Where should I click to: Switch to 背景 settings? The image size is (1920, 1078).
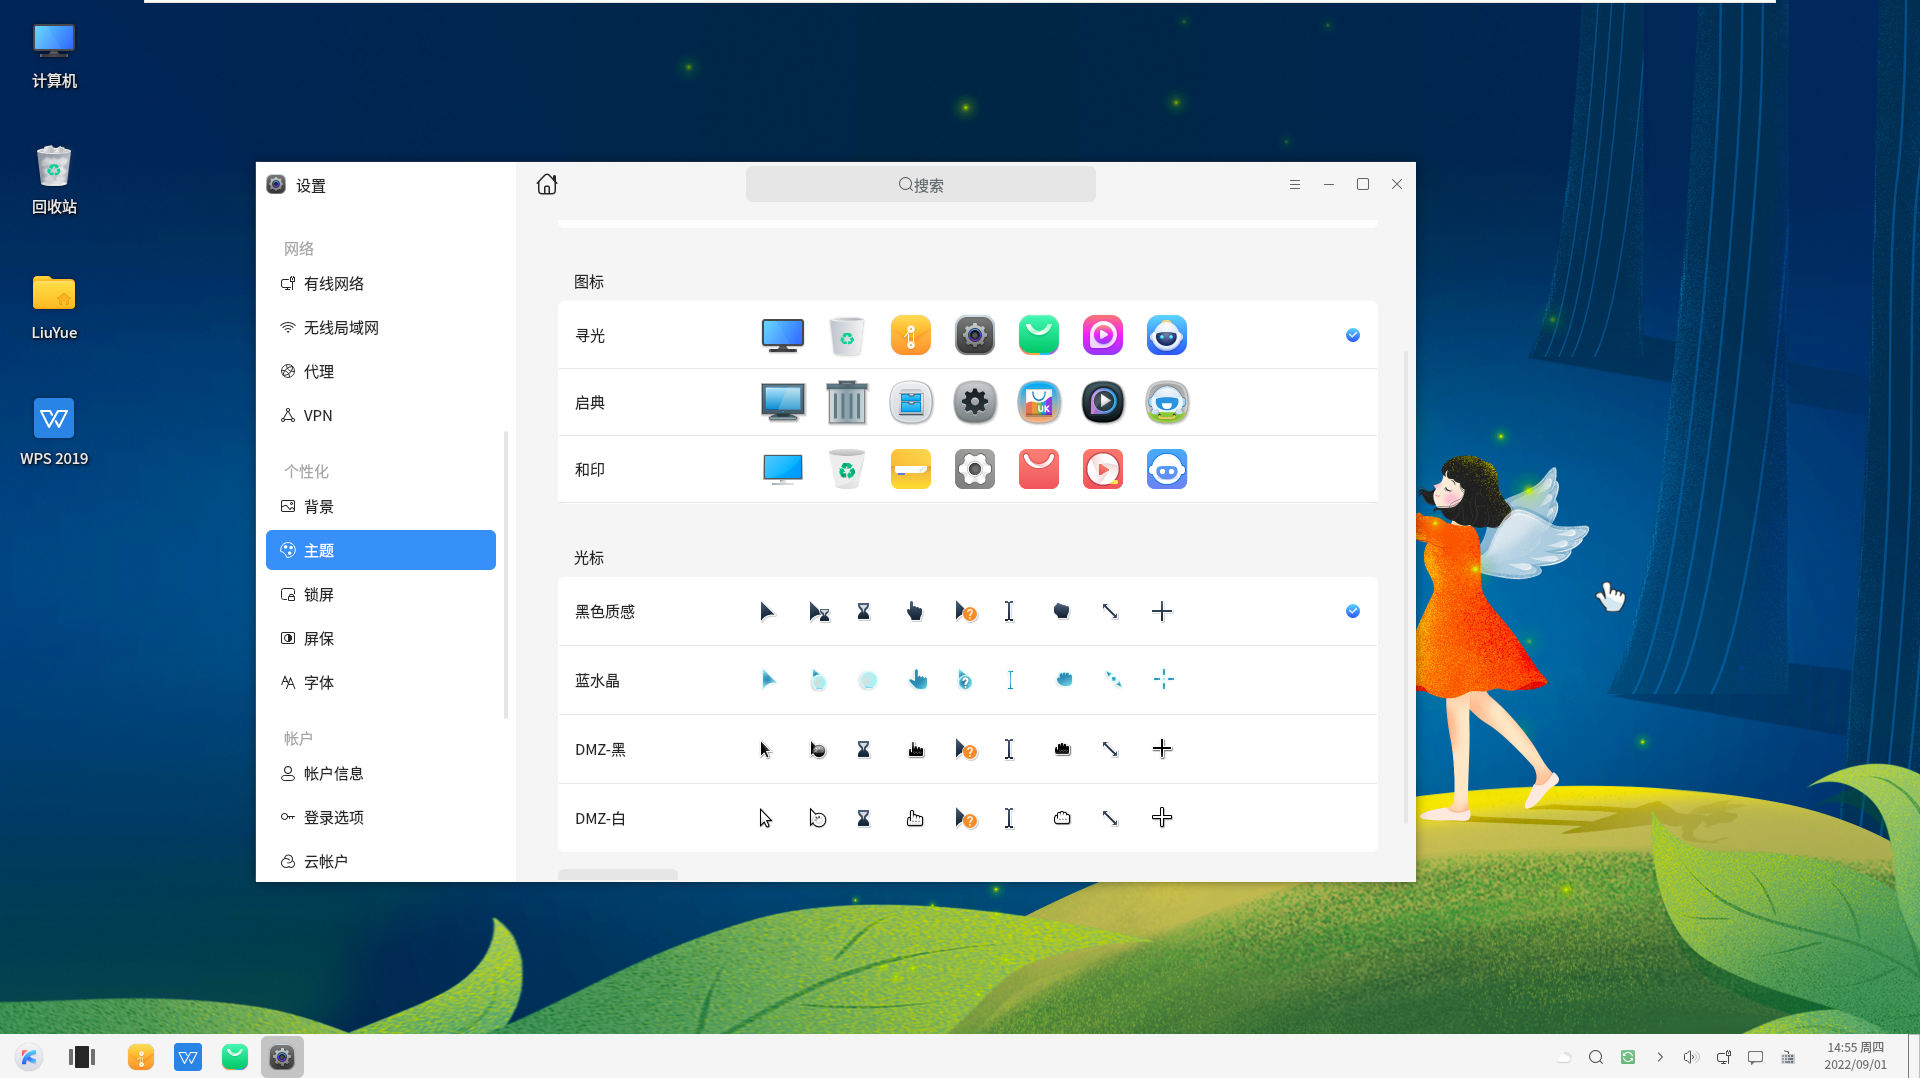click(381, 507)
